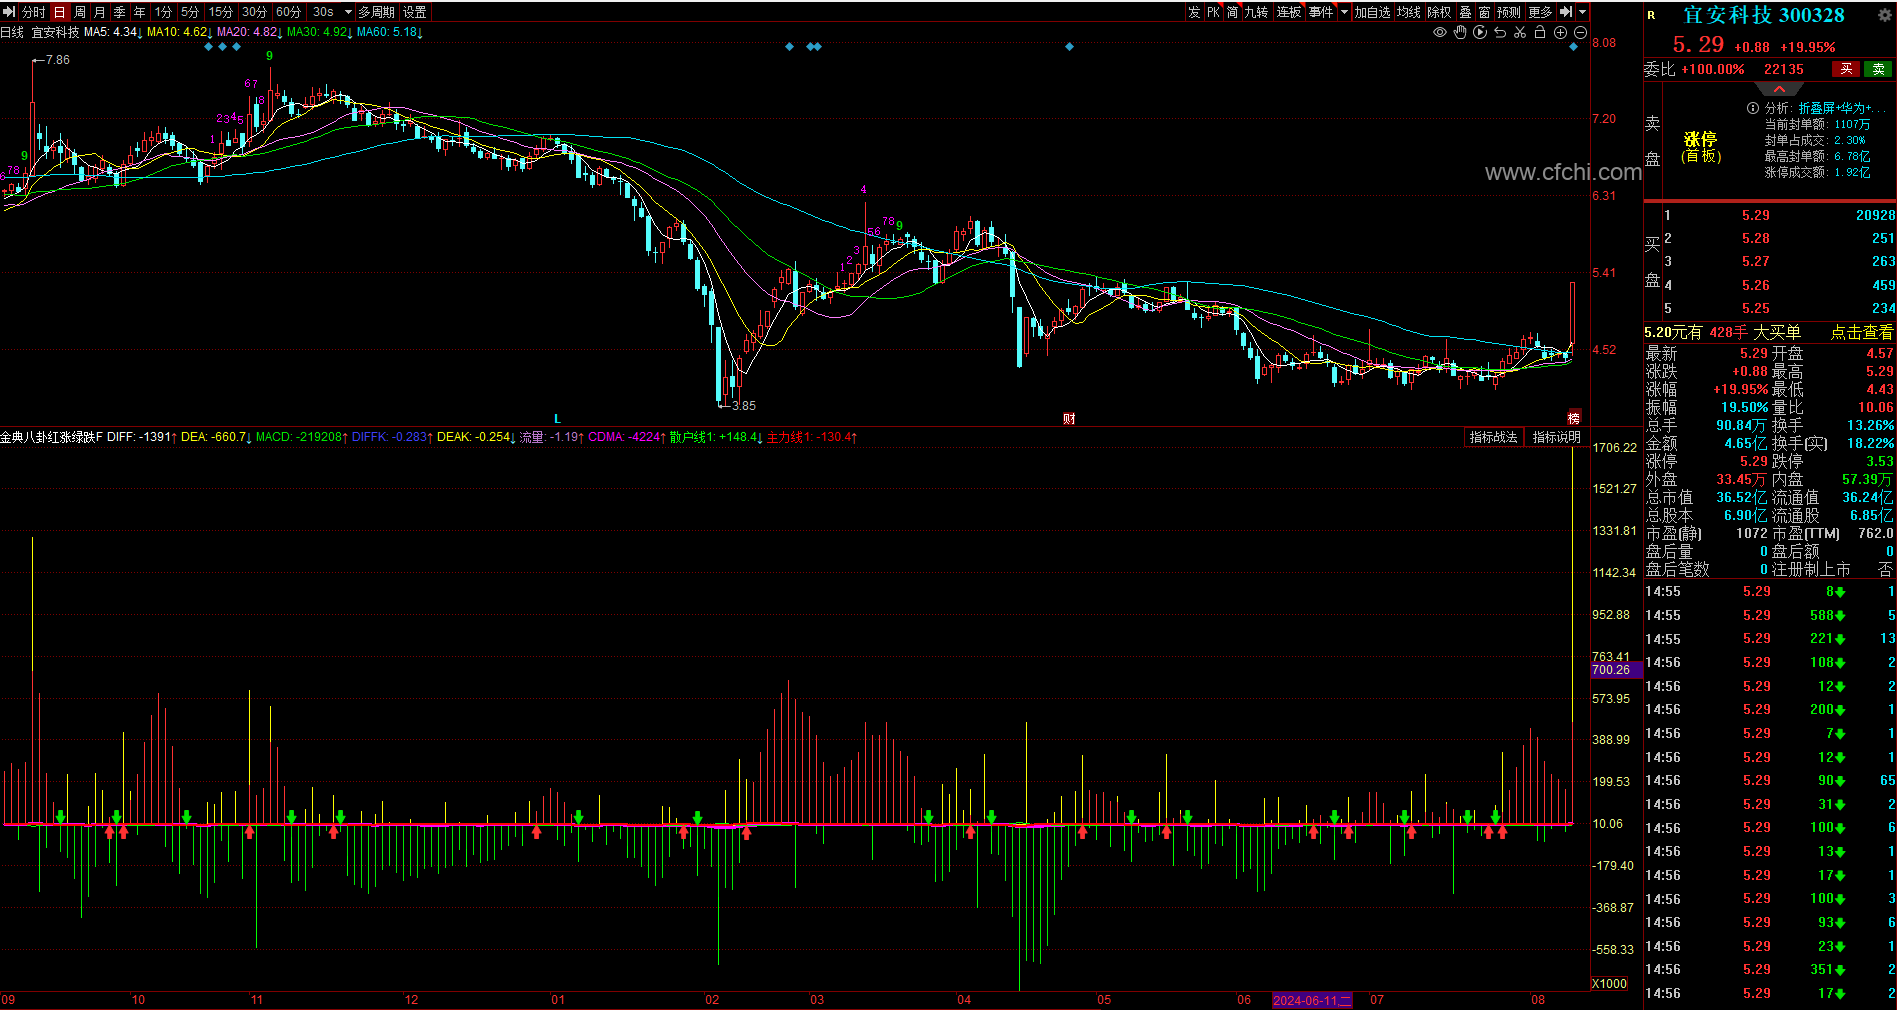Click the MA60: 5.18 indicator label
This screenshot has width=1897, height=1010.
point(390,32)
